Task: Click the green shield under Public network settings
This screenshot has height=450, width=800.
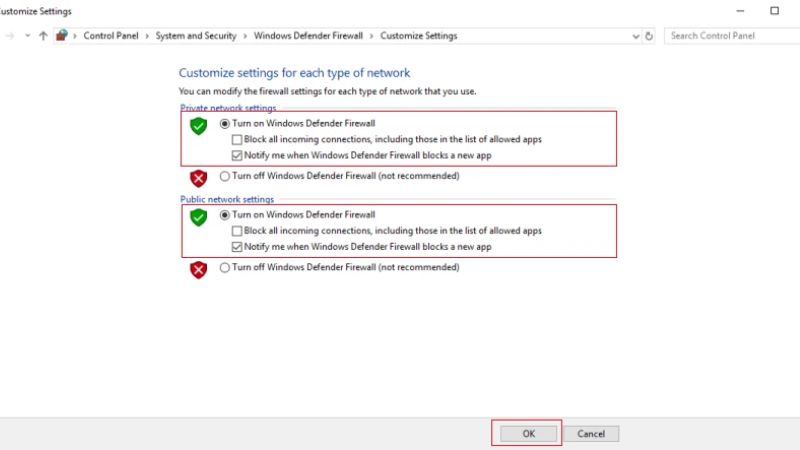Action: (x=198, y=217)
